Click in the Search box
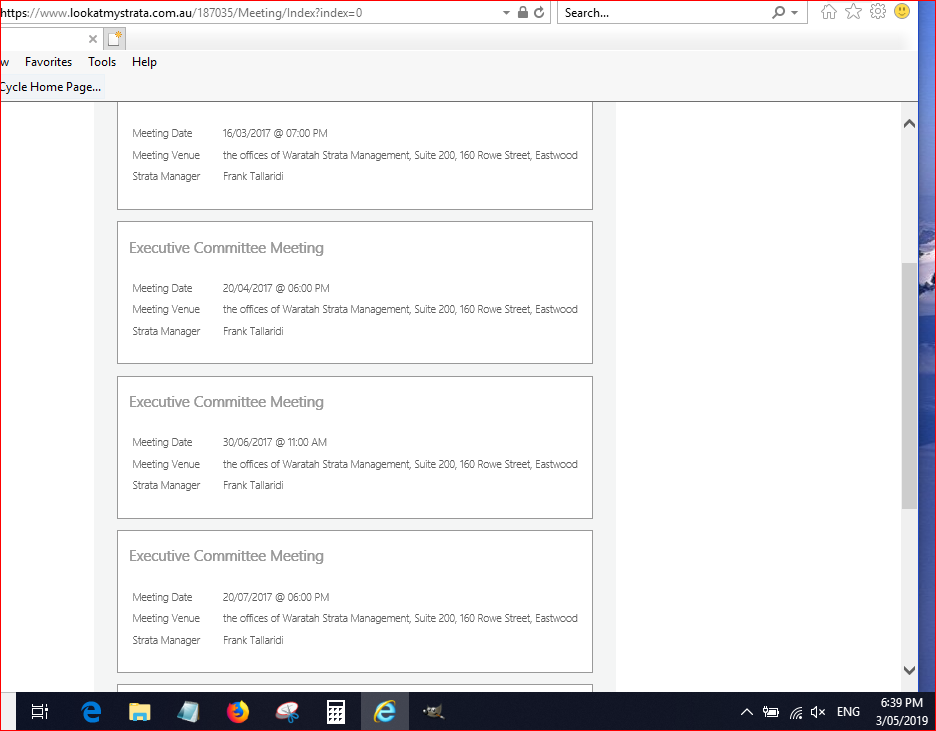Image resolution: width=936 pixels, height=731 pixels. pyautogui.click(x=666, y=13)
